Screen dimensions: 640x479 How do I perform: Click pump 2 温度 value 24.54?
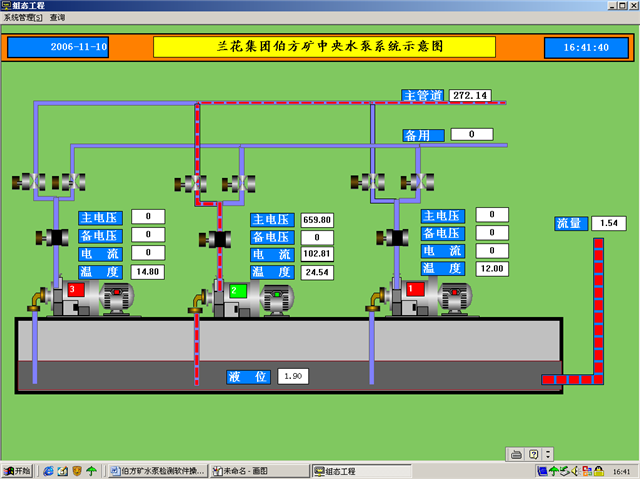coord(317,272)
